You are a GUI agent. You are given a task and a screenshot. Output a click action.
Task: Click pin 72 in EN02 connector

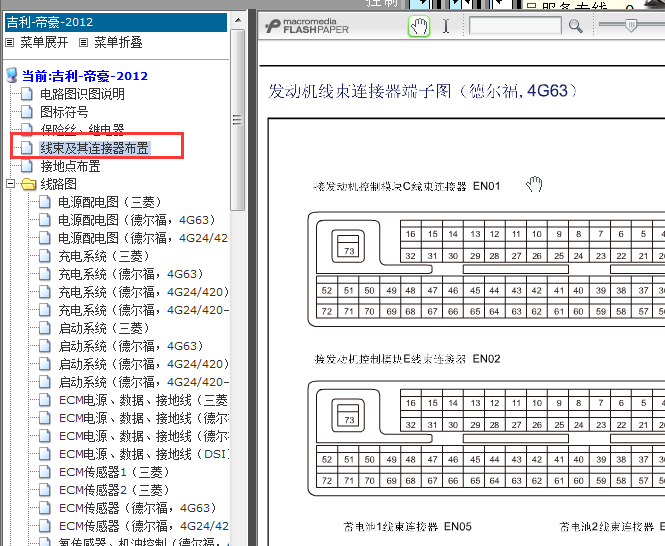[x=327, y=481]
